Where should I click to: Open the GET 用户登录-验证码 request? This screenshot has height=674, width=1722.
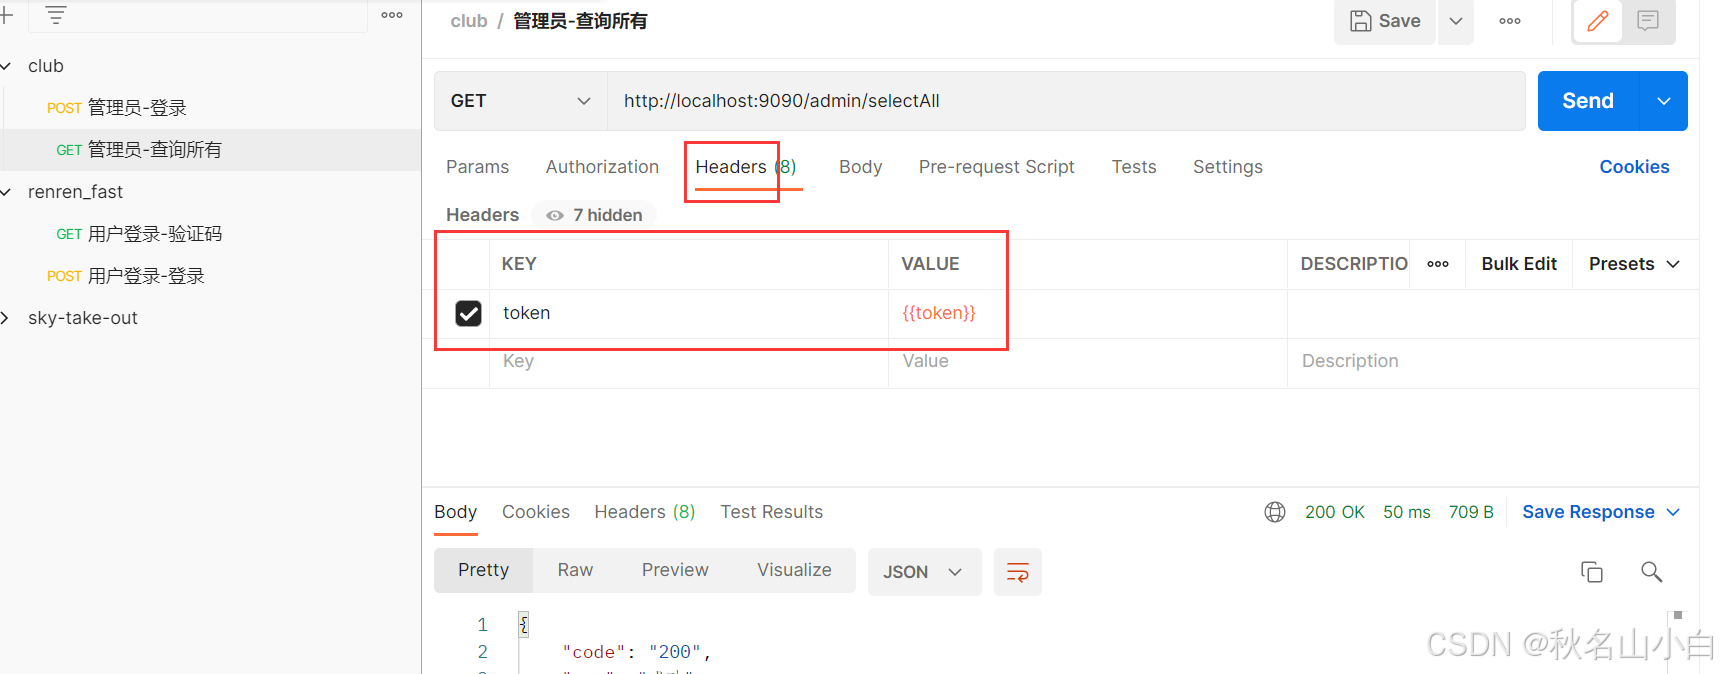[139, 234]
